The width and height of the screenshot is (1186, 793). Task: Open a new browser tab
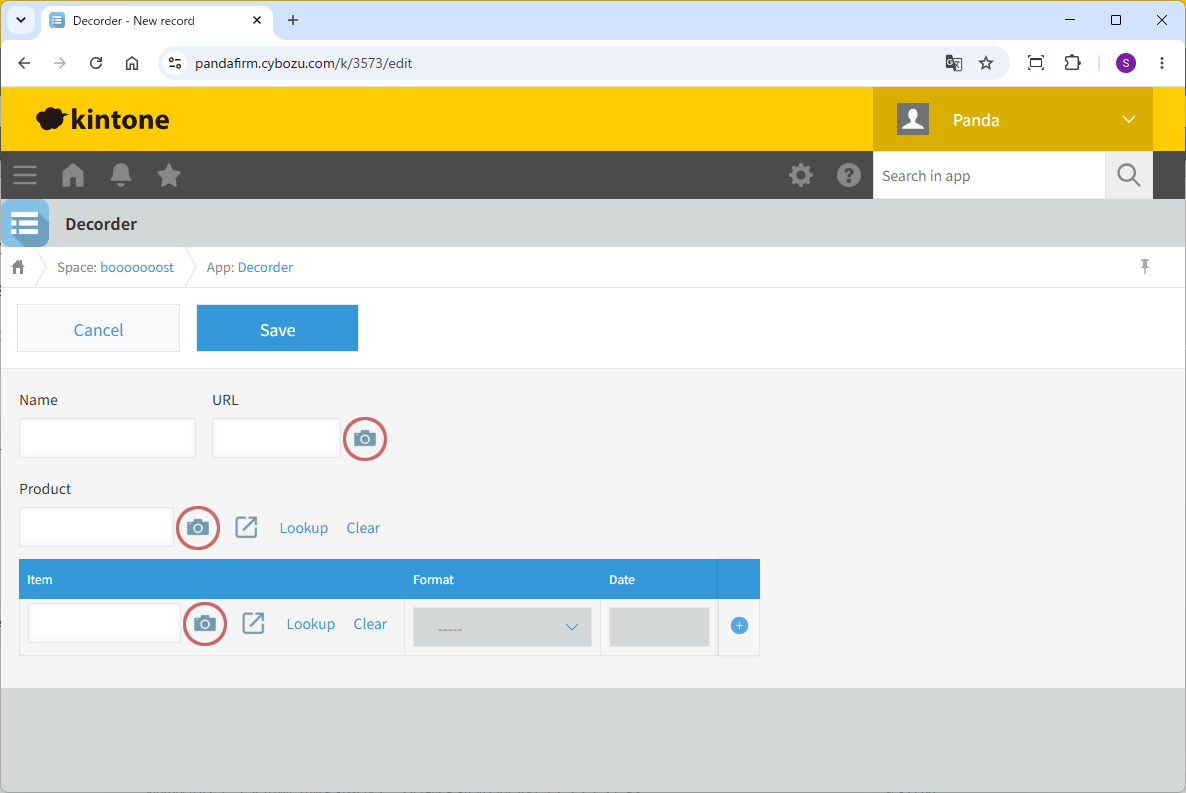click(x=293, y=20)
